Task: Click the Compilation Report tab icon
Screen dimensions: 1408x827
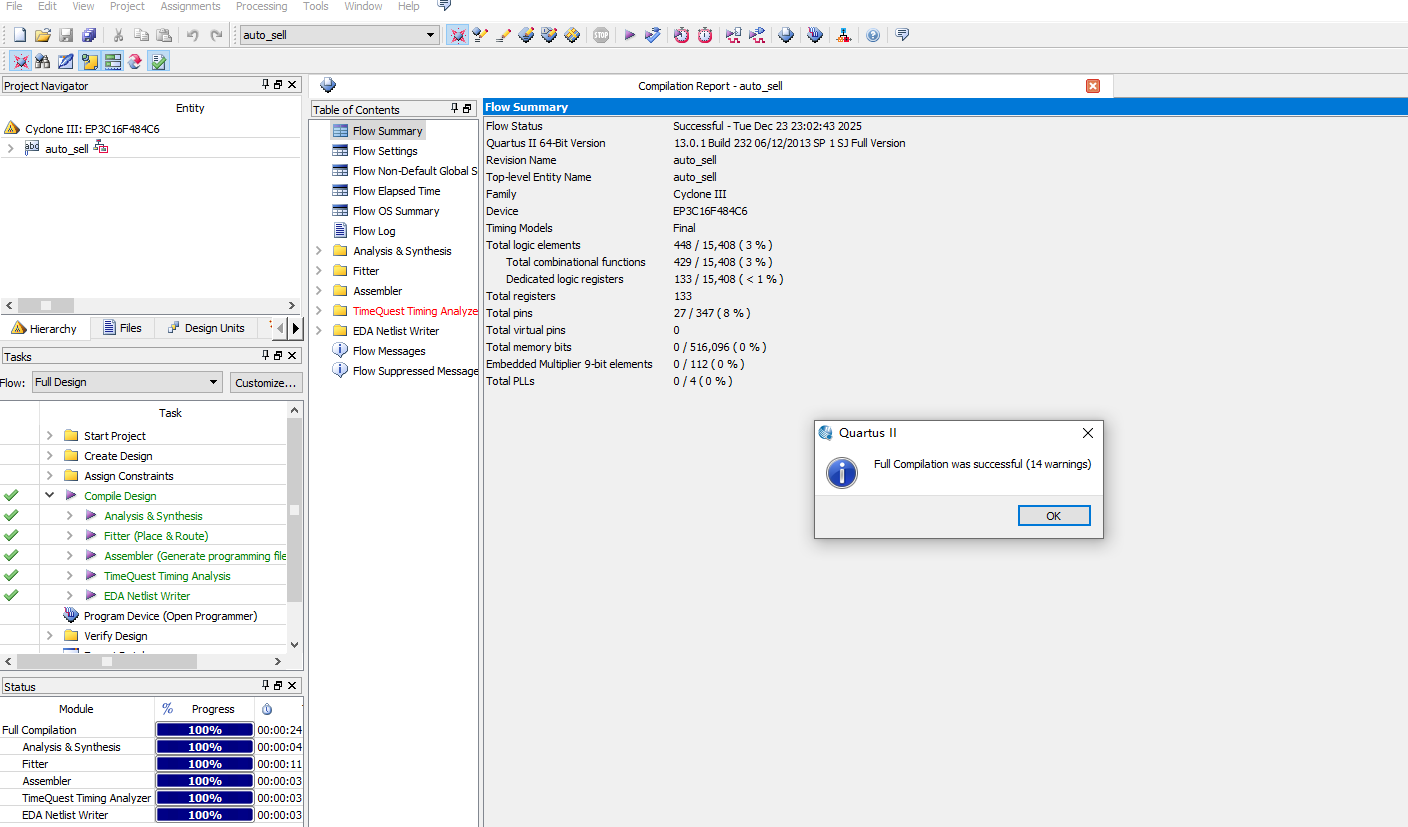Action: (x=328, y=86)
